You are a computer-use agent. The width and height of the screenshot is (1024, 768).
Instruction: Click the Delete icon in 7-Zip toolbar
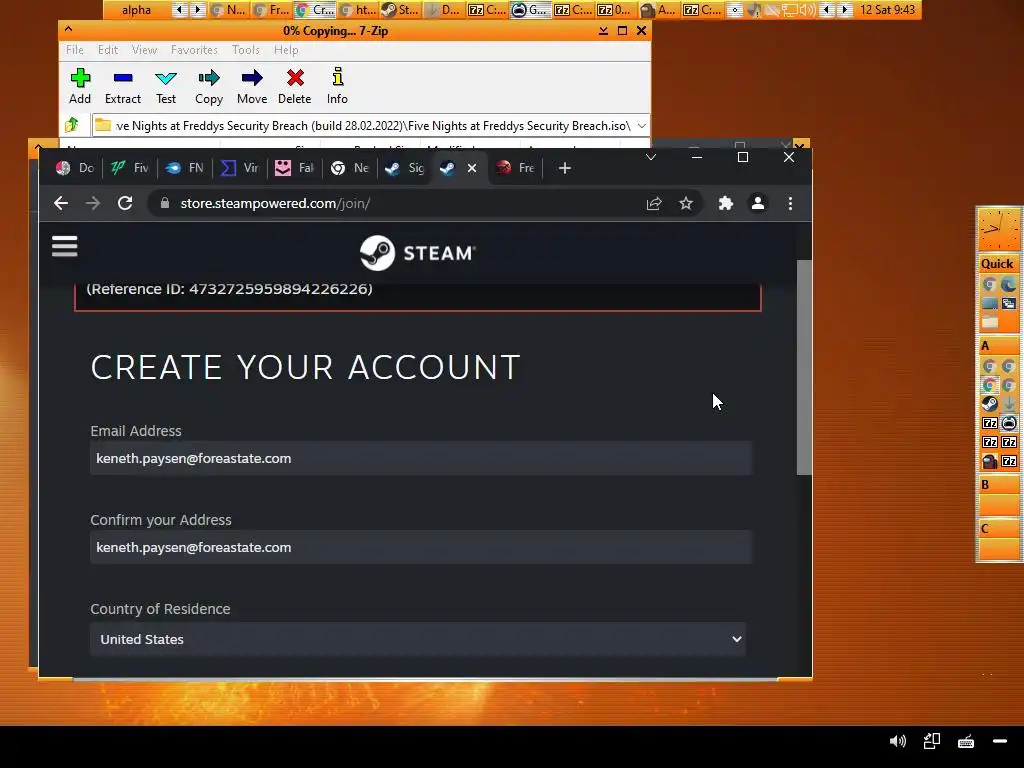click(x=295, y=86)
